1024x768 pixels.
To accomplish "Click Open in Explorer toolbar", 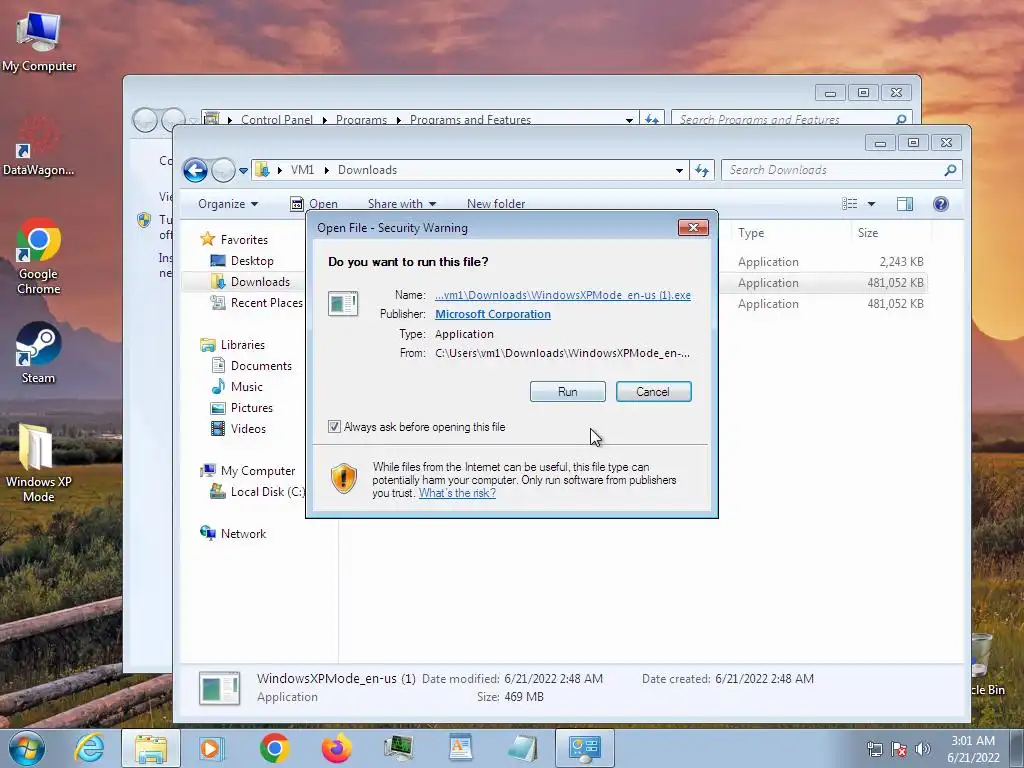I will (314, 204).
